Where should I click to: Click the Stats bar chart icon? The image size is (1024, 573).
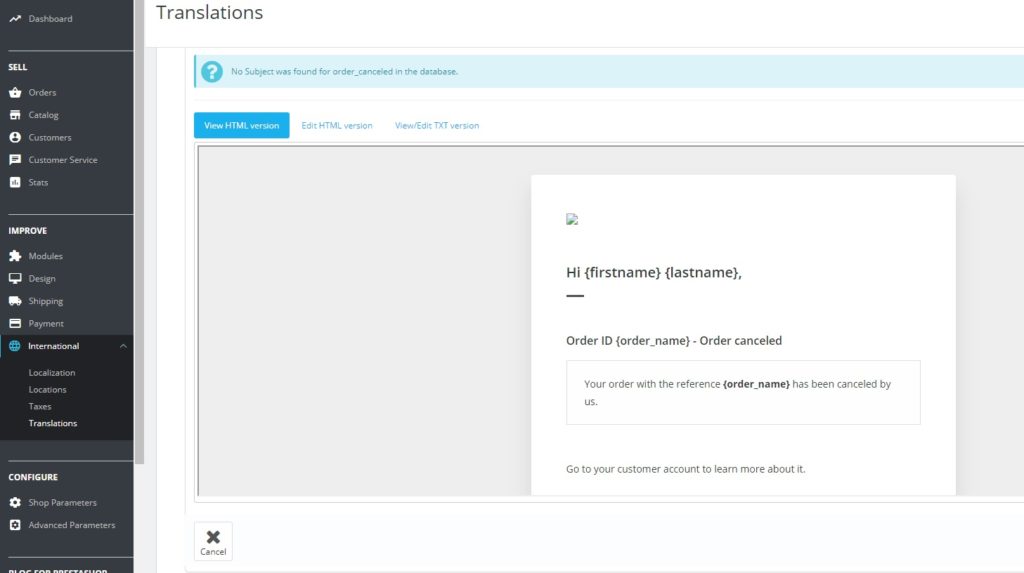click(x=15, y=182)
